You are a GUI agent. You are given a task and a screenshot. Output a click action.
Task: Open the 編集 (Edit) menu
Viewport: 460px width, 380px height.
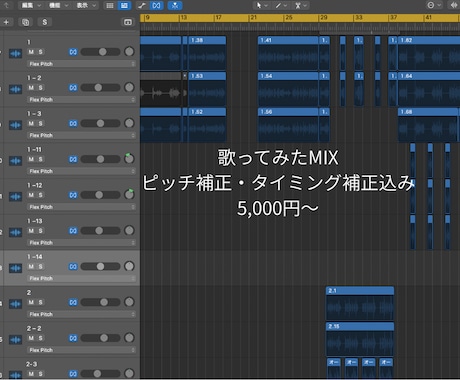tap(31, 5)
